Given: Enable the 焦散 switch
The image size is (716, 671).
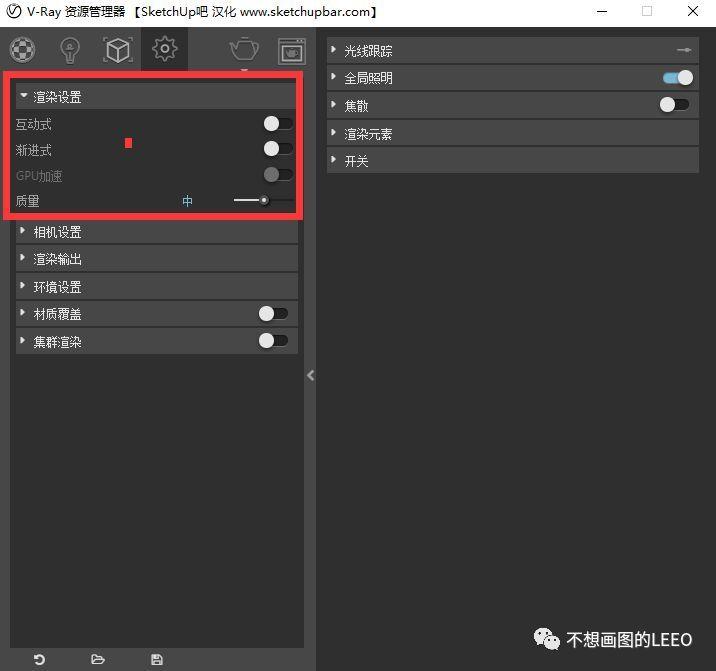Looking at the screenshot, I should pyautogui.click(x=674, y=105).
